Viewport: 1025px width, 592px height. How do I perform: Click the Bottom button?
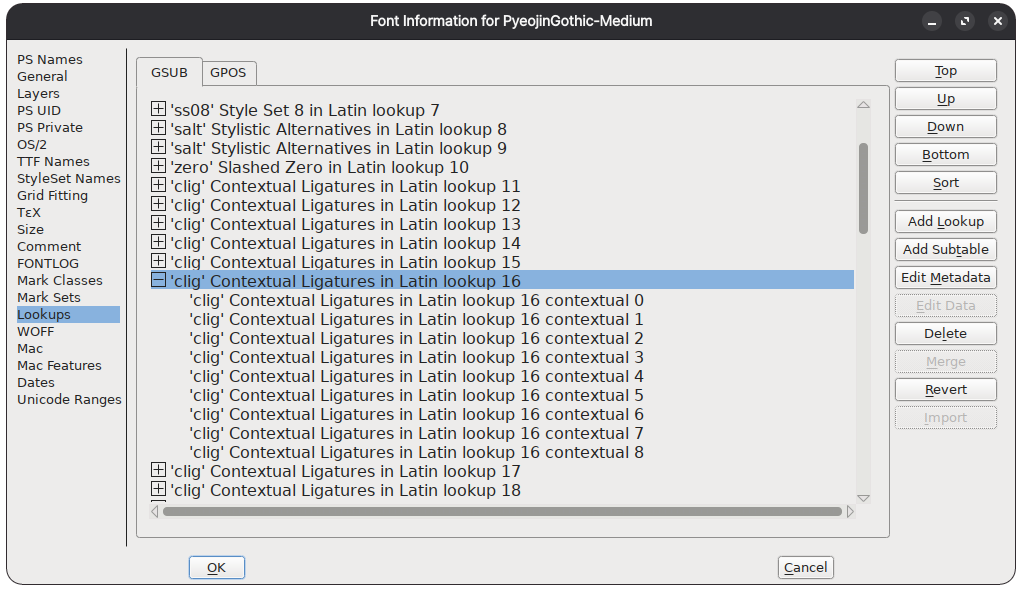(x=945, y=155)
